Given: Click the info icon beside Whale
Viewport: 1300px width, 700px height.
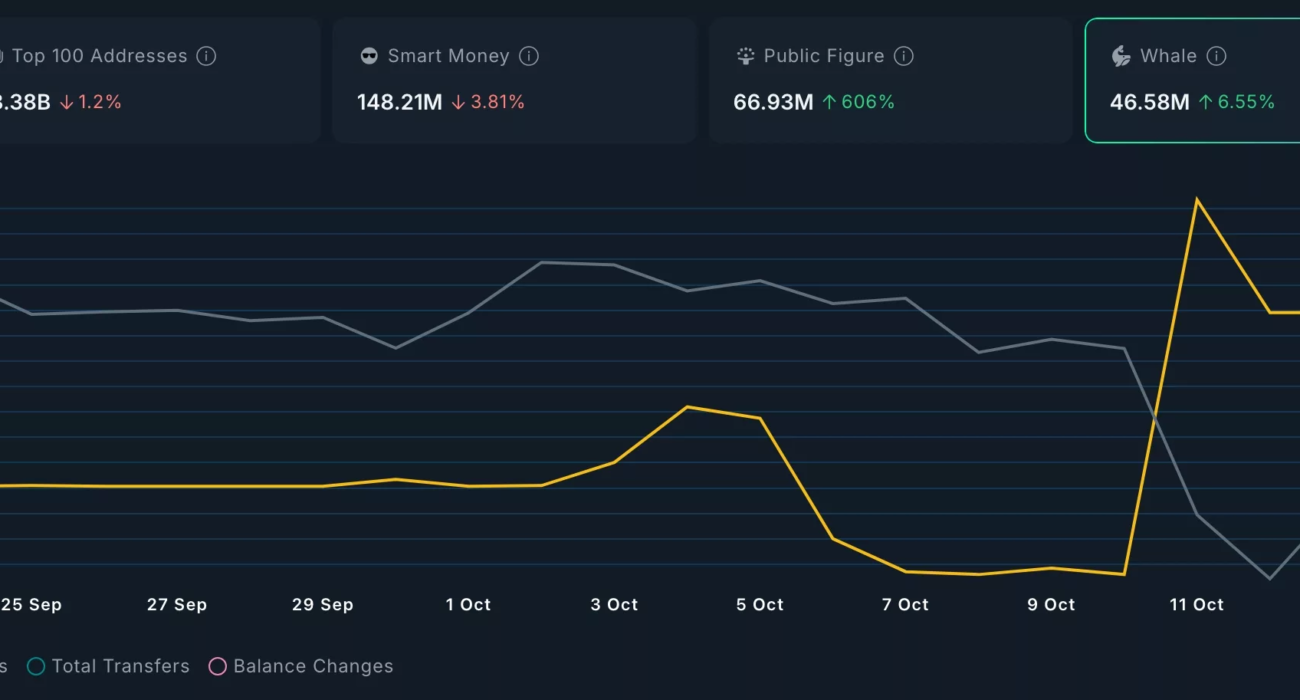Looking at the screenshot, I should tap(1216, 56).
